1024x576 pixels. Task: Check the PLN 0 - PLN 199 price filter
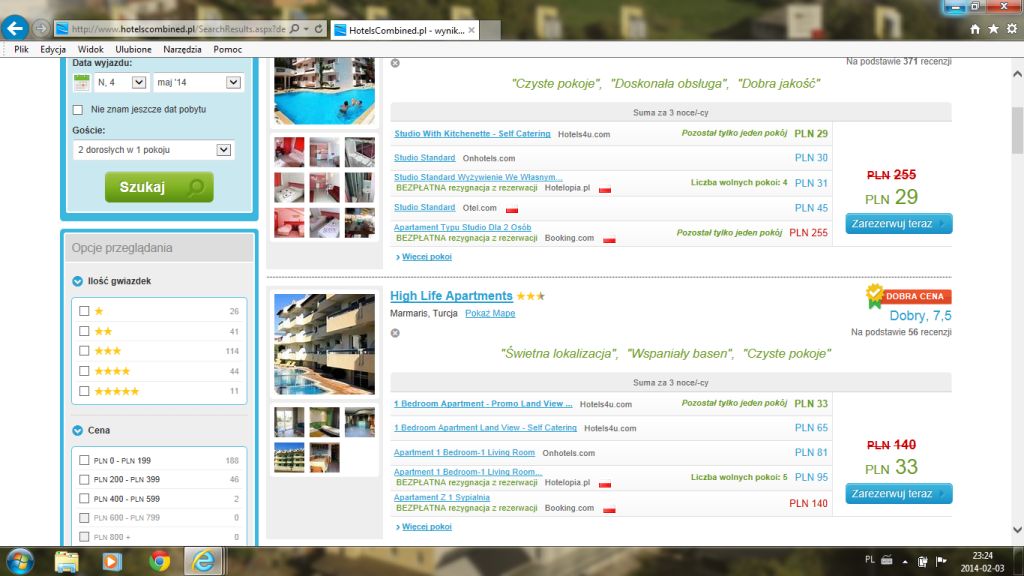[x=84, y=460]
